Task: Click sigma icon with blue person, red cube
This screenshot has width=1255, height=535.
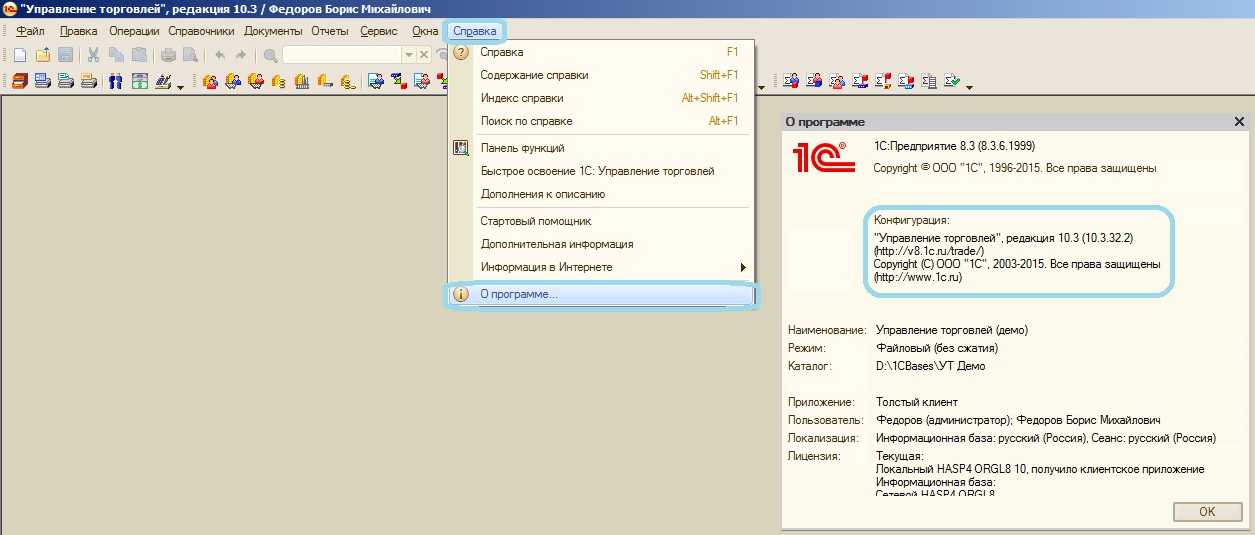Action: (791, 81)
